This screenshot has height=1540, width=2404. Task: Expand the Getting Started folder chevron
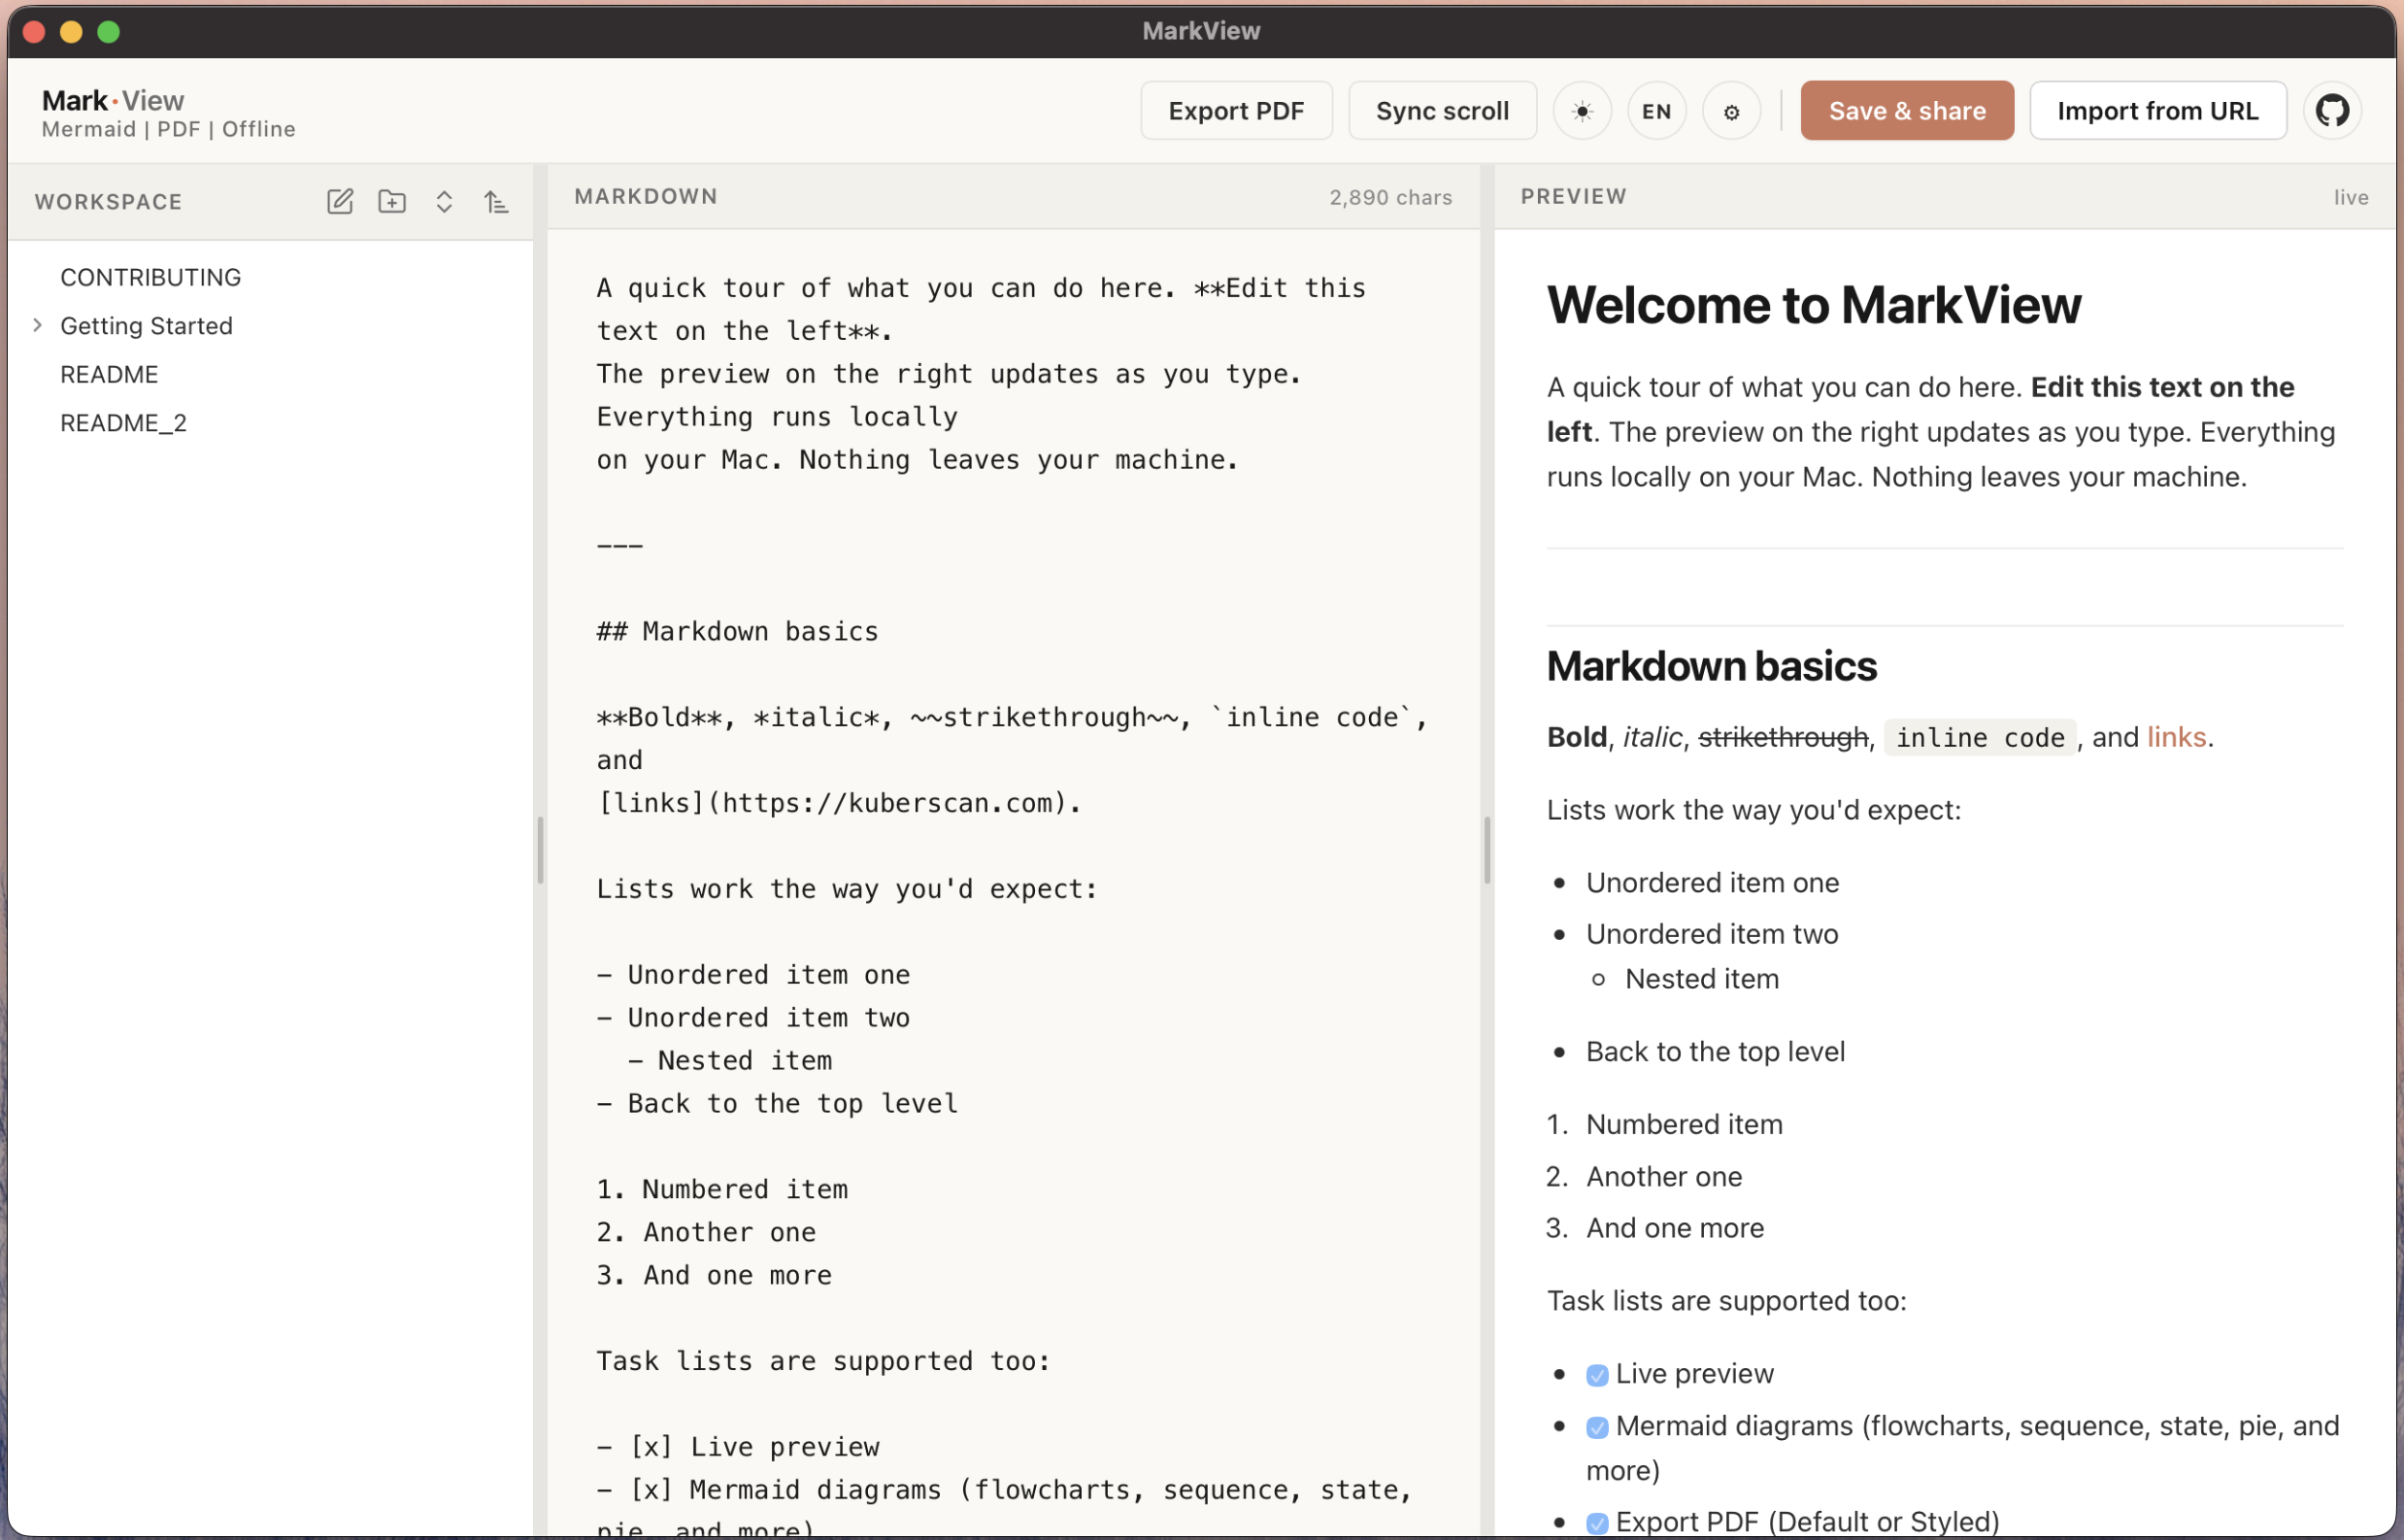tap(37, 325)
